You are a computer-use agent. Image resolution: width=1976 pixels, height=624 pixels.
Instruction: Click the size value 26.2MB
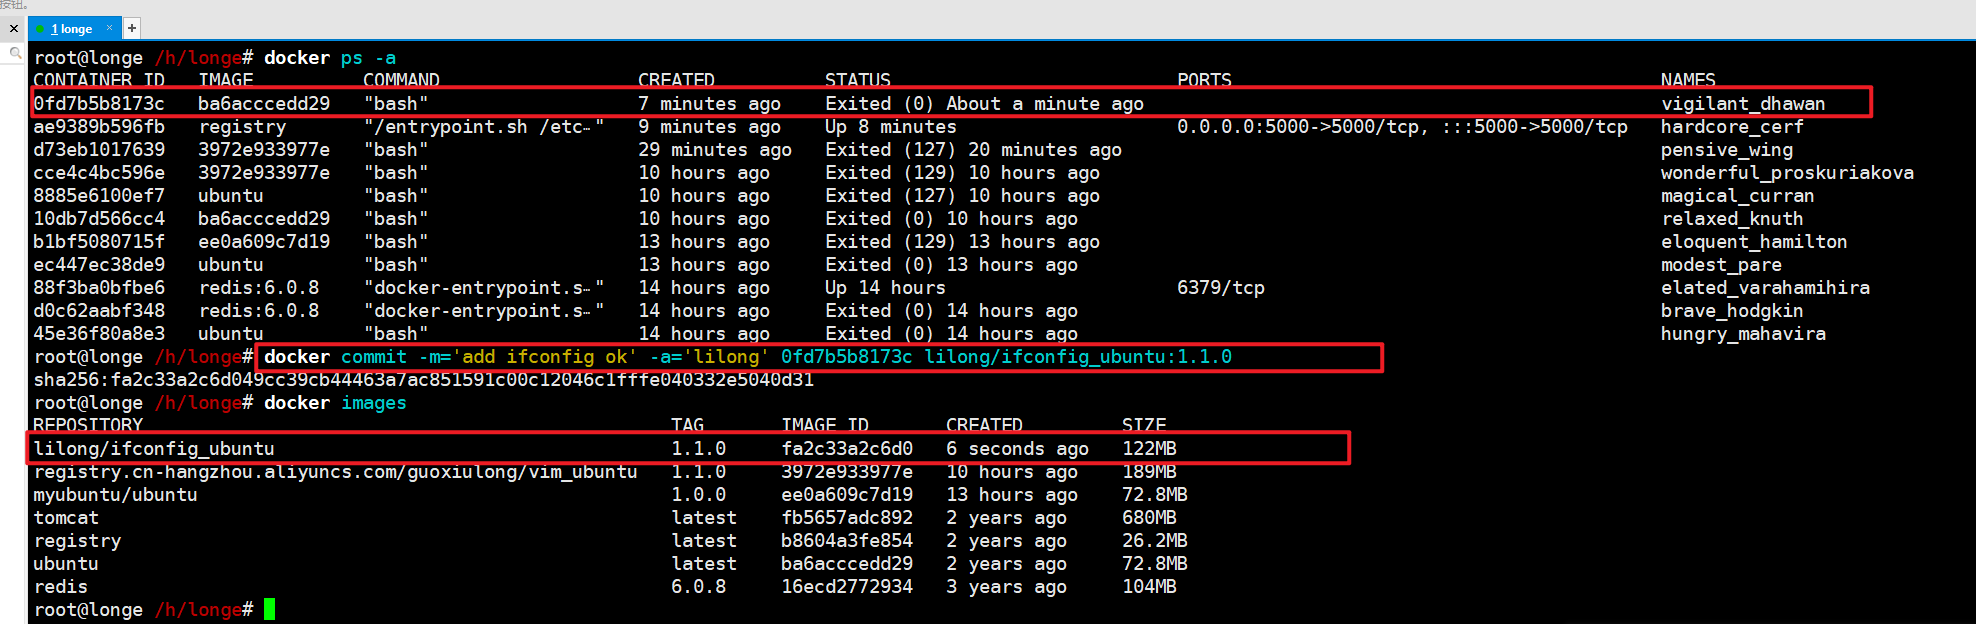(x=1155, y=541)
